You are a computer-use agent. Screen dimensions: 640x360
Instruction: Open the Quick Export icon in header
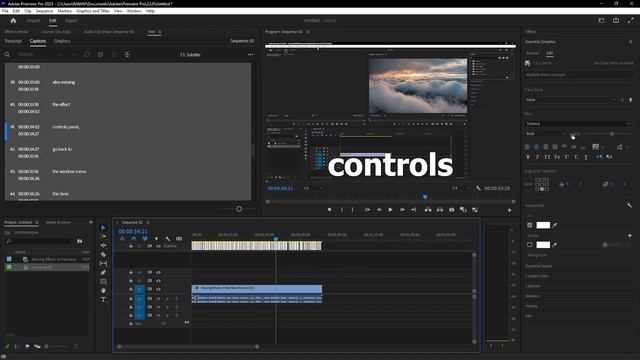pyautogui.click(x=616, y=20)
